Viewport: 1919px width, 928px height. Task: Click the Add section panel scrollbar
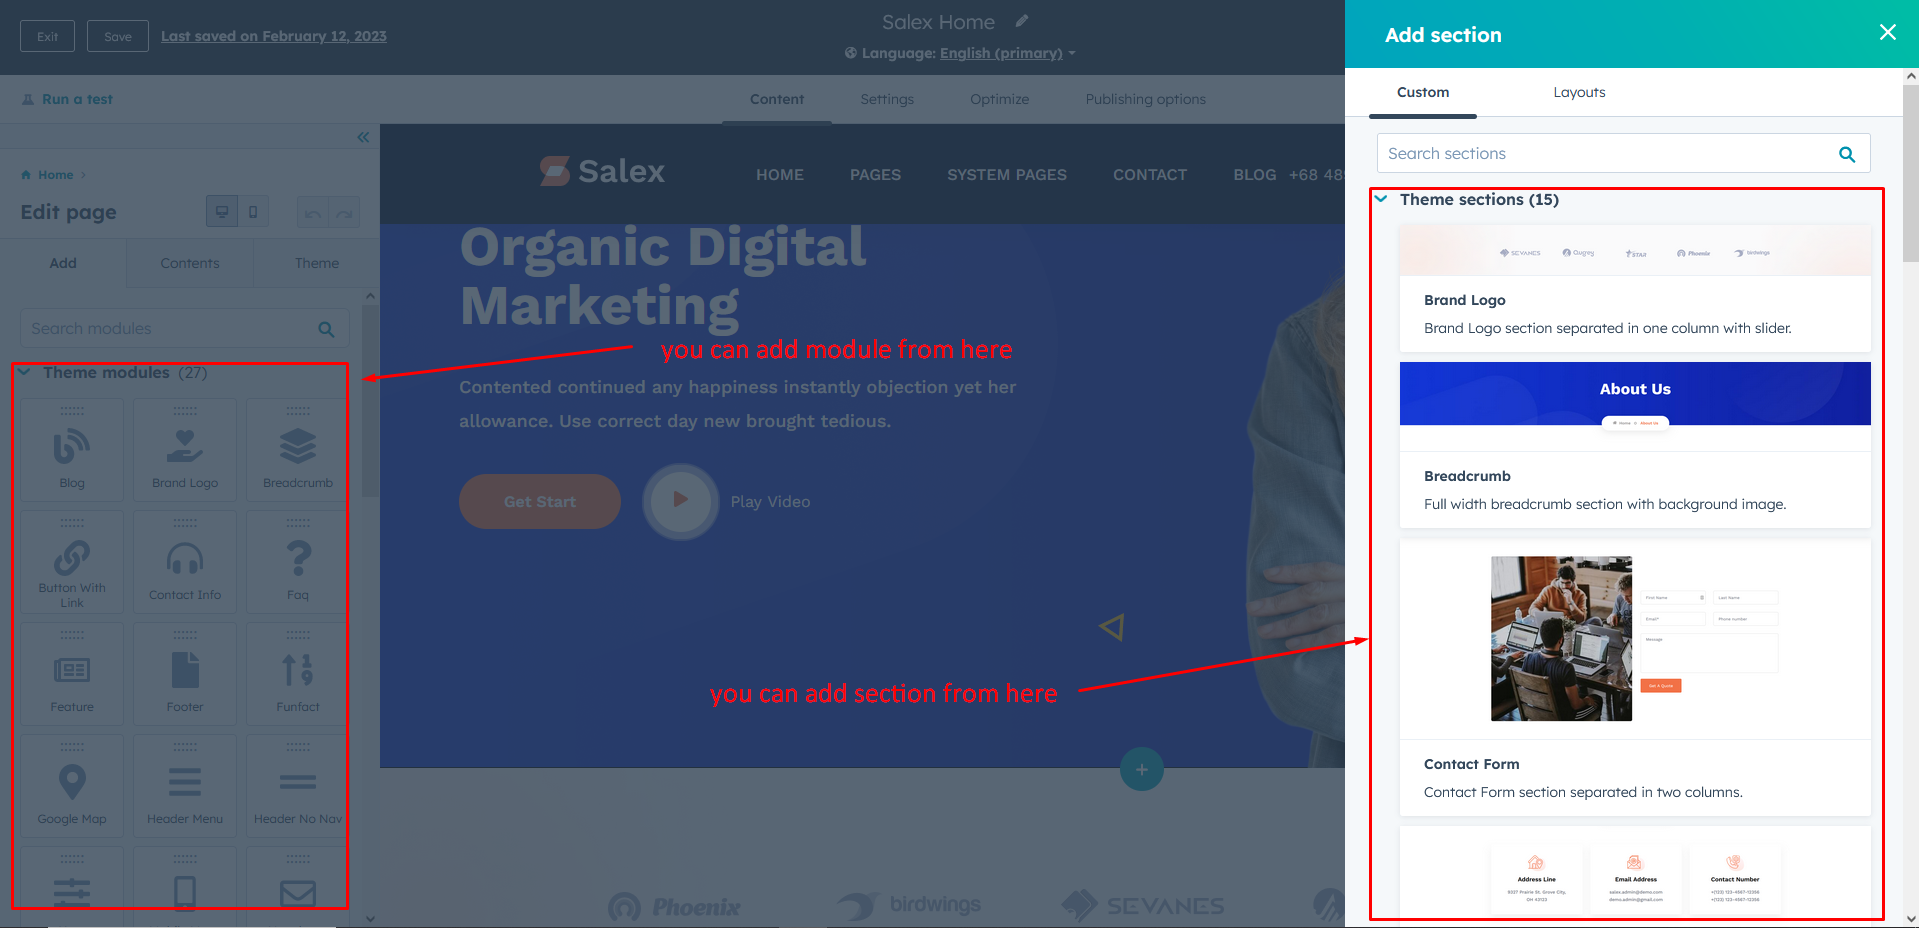1910,170
